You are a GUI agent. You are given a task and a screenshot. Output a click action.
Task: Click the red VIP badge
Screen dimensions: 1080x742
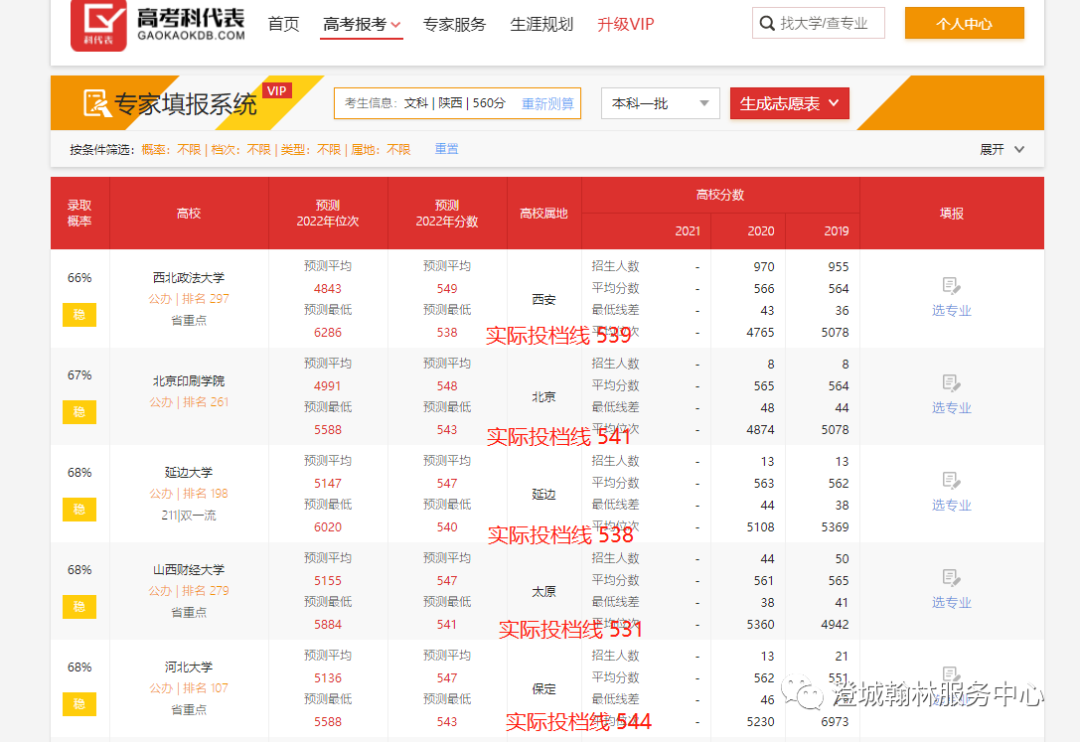point(277,91)
